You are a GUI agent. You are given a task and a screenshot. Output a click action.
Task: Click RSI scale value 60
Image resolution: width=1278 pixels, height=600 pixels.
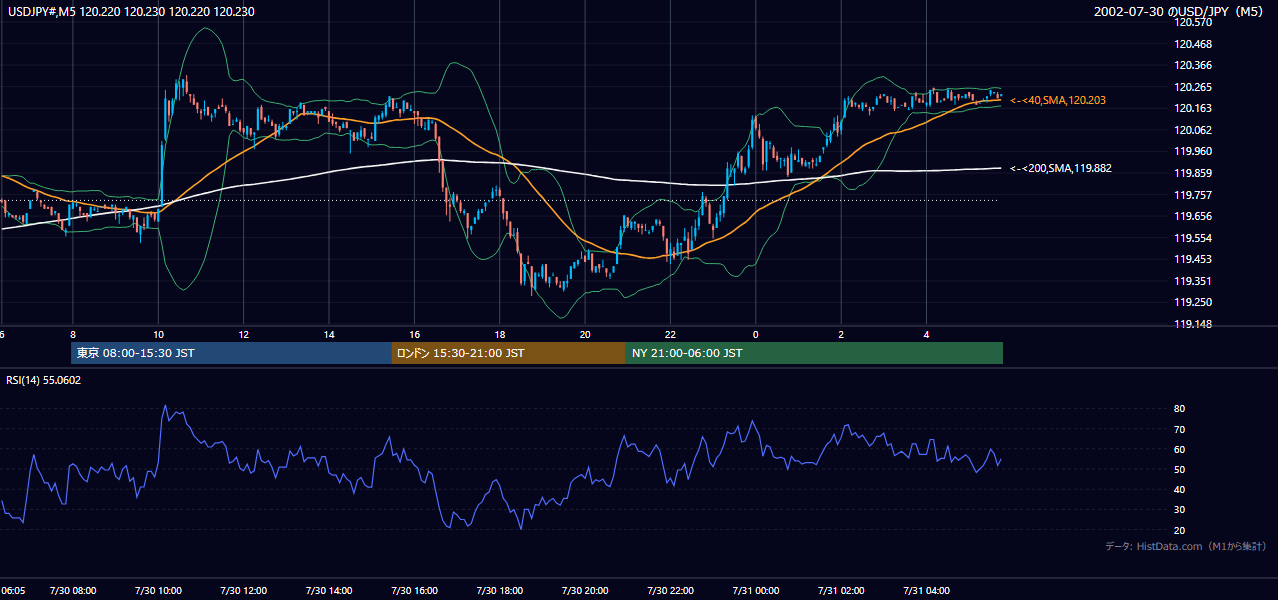click(x=1180, y=449)
